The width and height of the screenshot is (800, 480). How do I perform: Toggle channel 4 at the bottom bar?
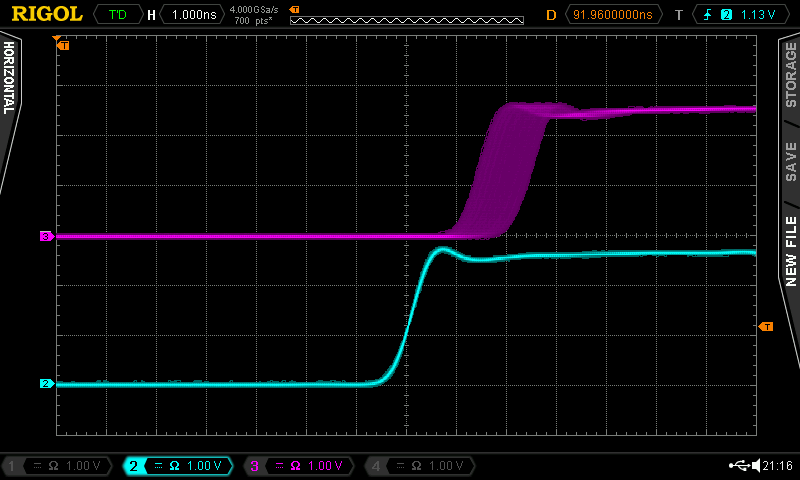point(417,466)
